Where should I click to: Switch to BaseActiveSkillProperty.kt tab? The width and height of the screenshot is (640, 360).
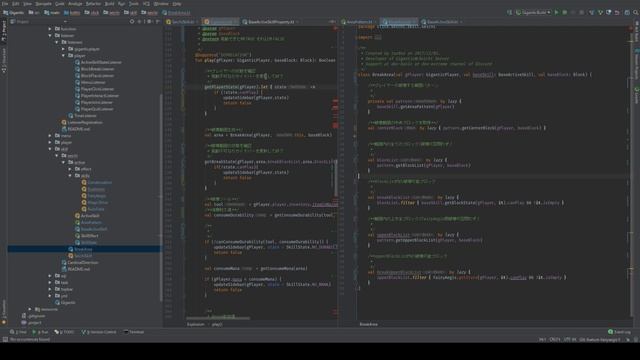coord(271,22)
